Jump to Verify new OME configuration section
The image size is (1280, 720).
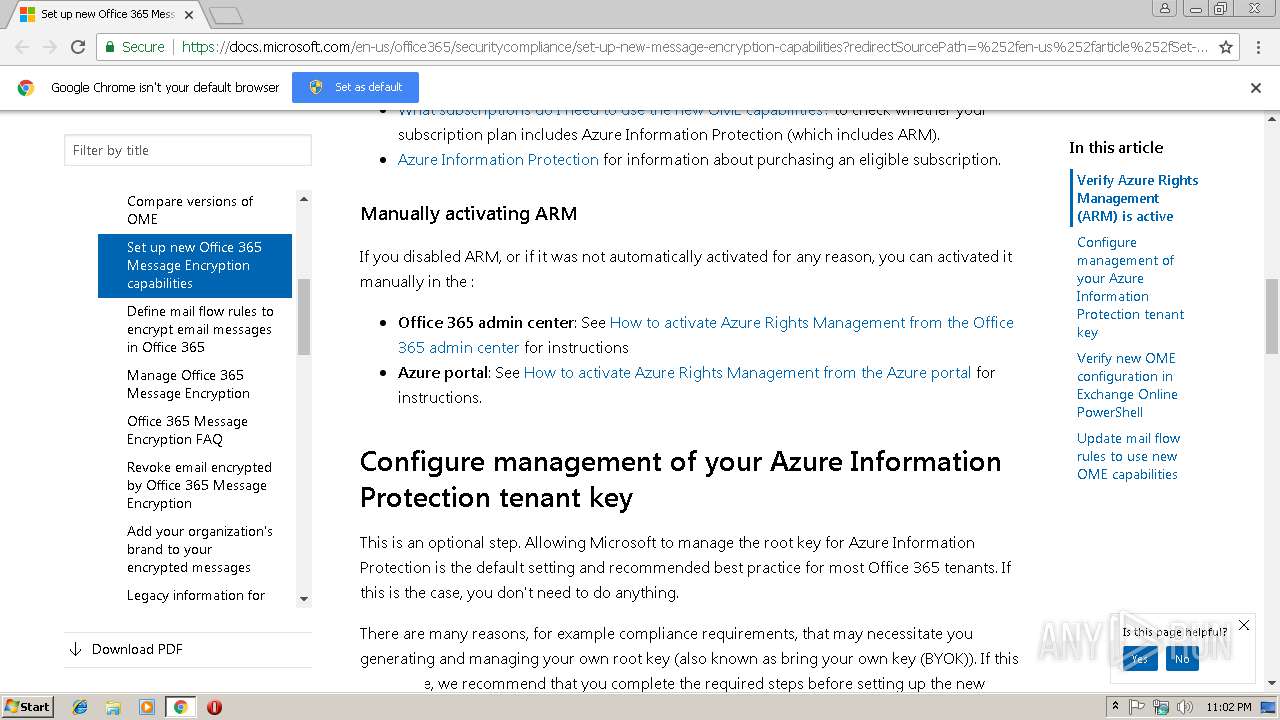pos(1127,385)
